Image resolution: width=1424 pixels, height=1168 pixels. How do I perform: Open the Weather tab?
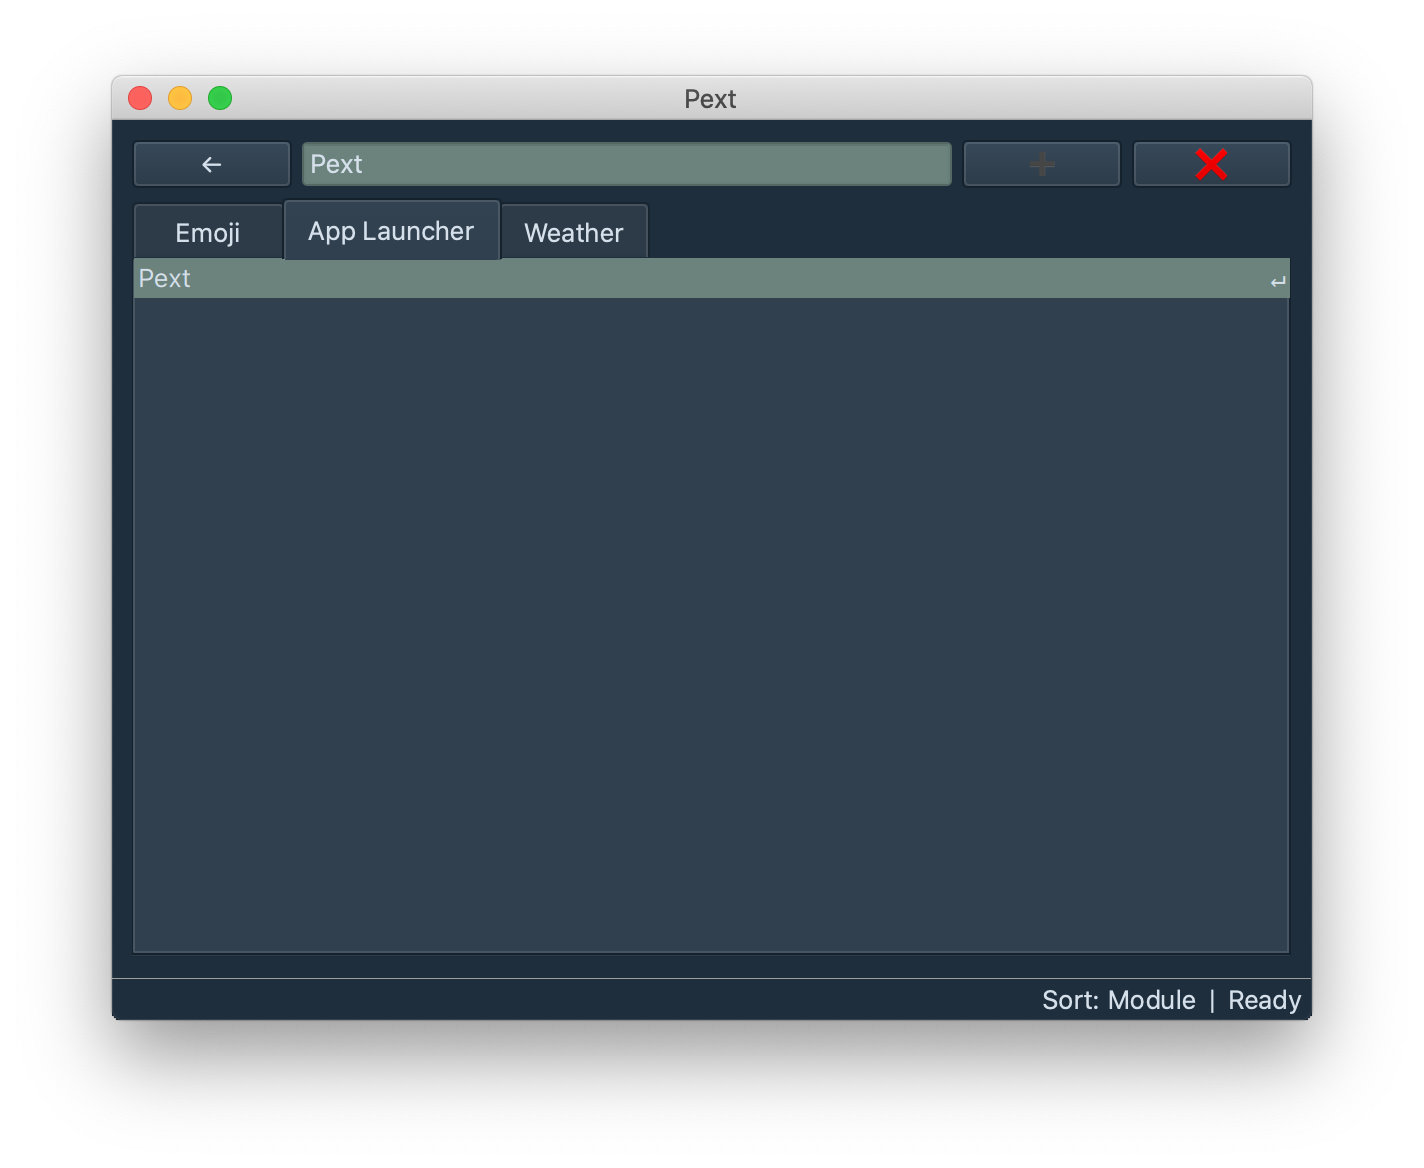[574, 233]
